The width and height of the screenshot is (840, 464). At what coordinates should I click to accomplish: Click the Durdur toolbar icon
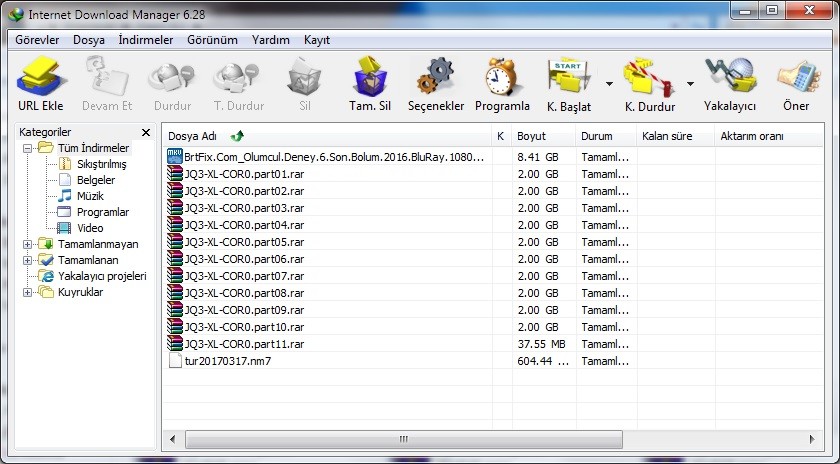click(x=172, y=78)
